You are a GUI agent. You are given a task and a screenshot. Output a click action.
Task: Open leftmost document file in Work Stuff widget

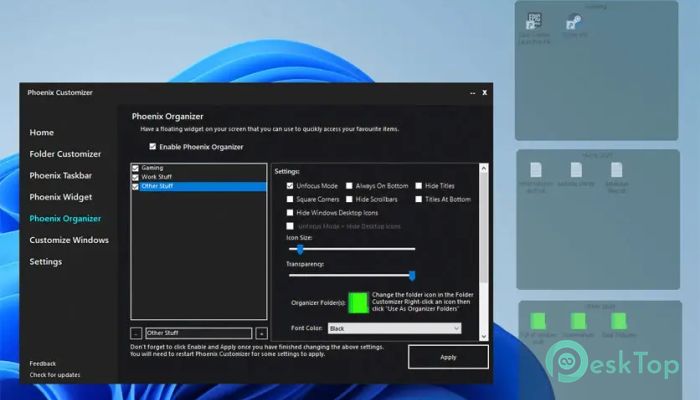(536, 170)
